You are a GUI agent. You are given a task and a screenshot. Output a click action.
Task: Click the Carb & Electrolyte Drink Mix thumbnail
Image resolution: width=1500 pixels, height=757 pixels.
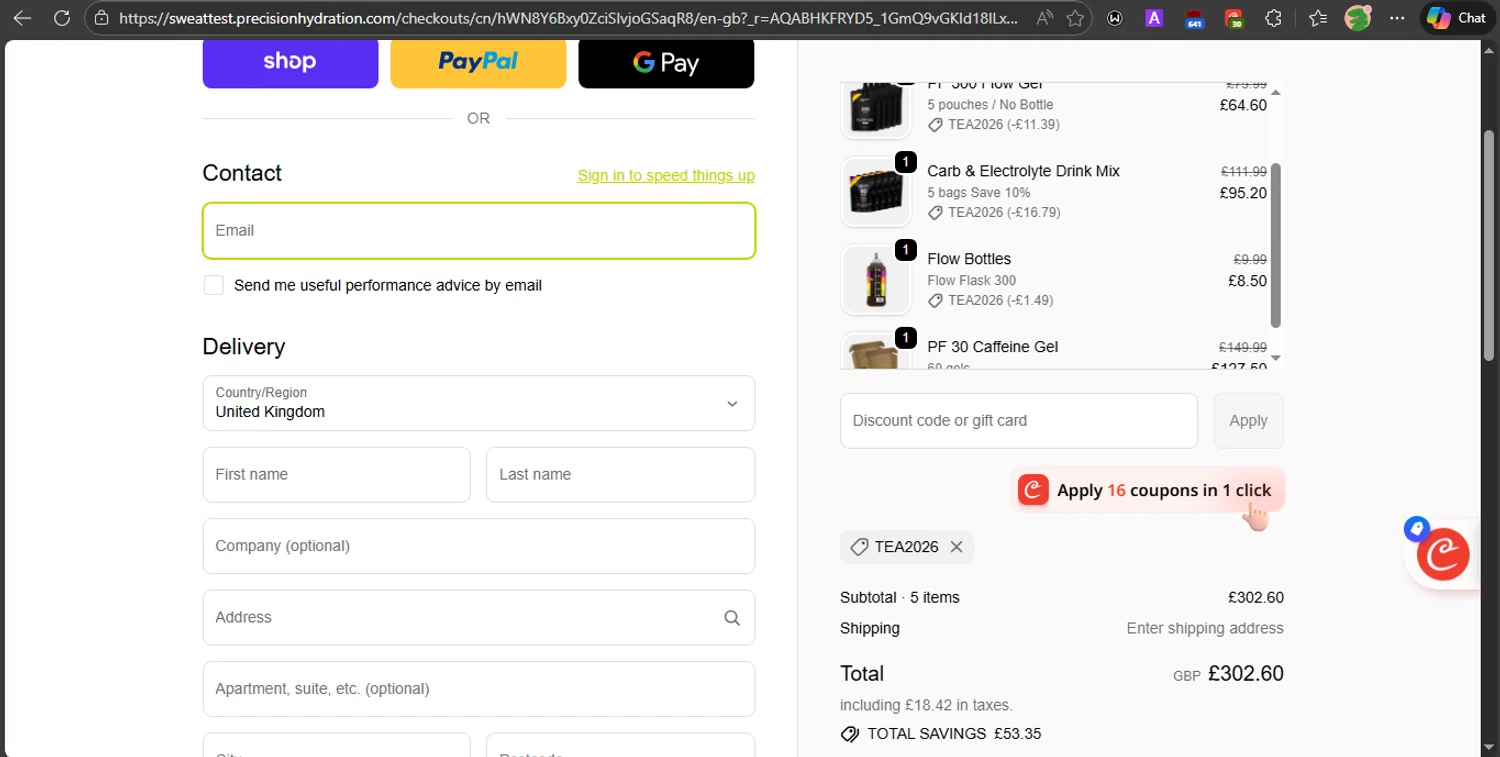[x=877, y=192]
